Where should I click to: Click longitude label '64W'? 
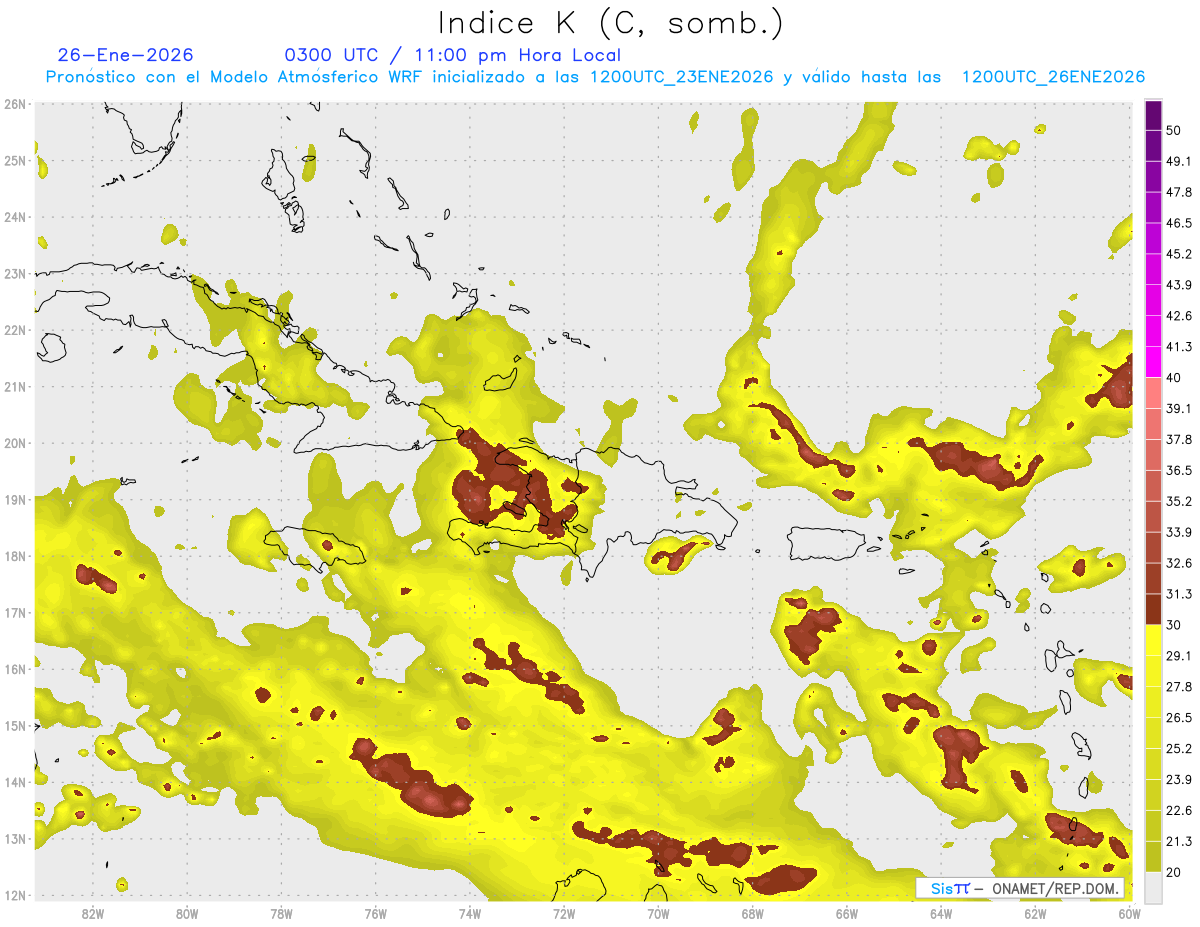tap(941, 913)
